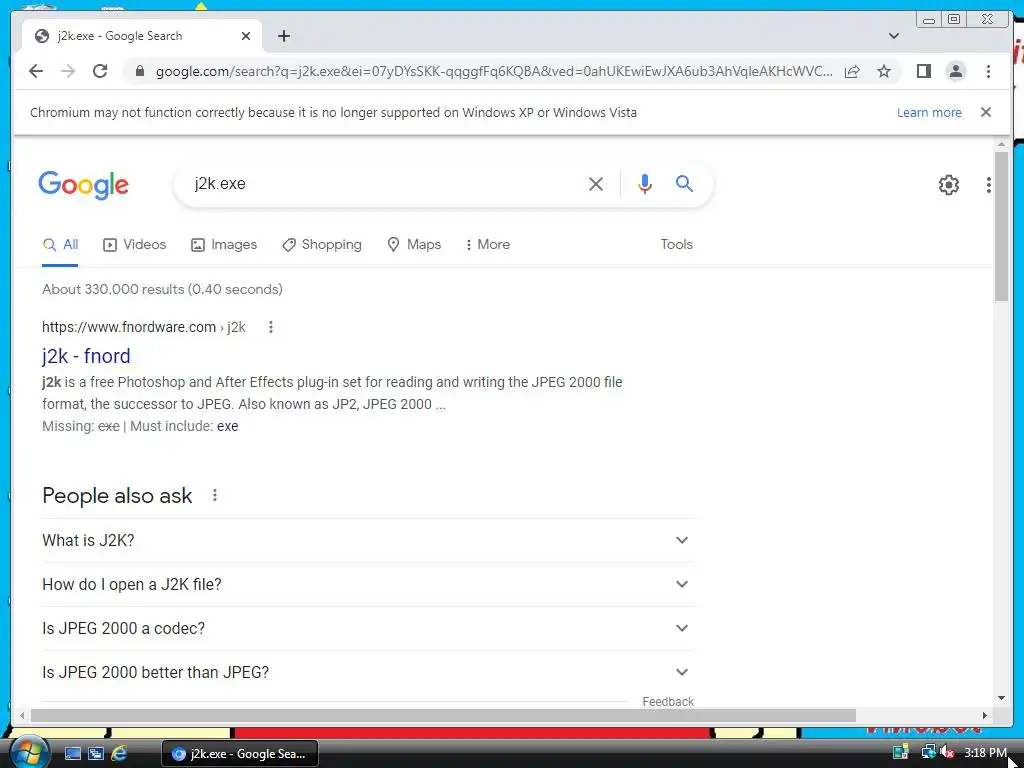The image size is (1024, 768).
Task: Click the Feedback link
Action: point(667,701)
